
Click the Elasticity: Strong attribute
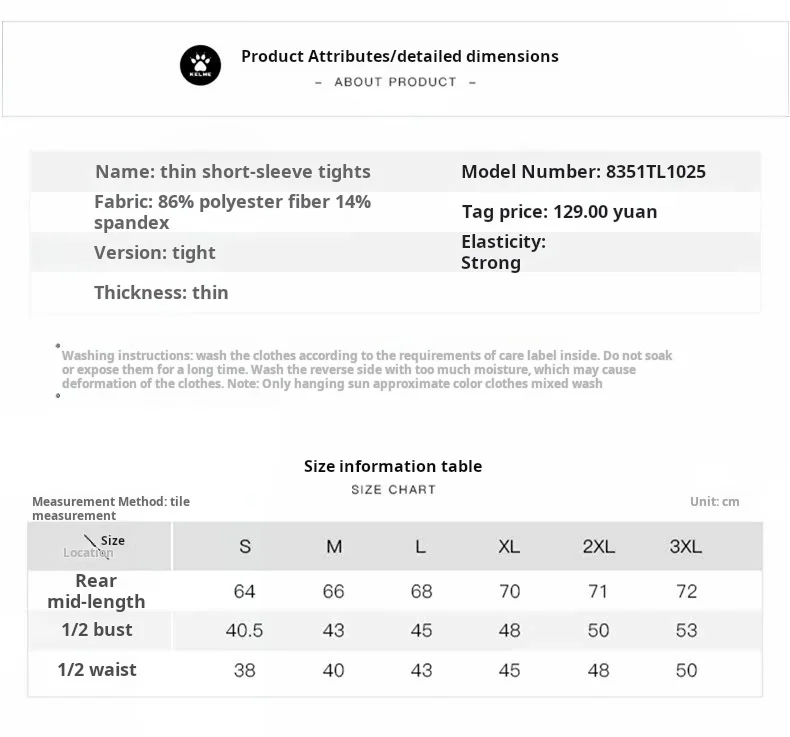coord(503,252)
